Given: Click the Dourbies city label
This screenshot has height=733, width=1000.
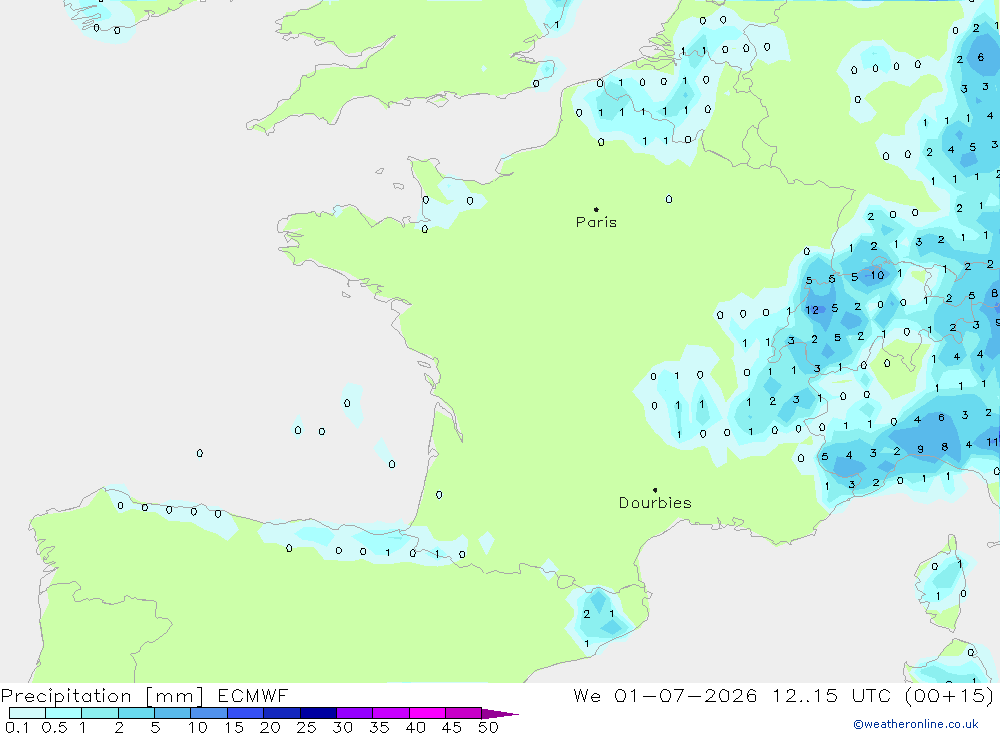Looking at the screenshot, I should (655, 503).
